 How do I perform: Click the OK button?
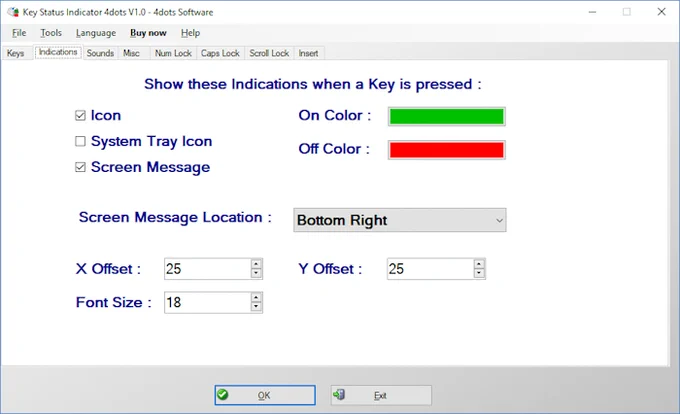click(265, 395)
